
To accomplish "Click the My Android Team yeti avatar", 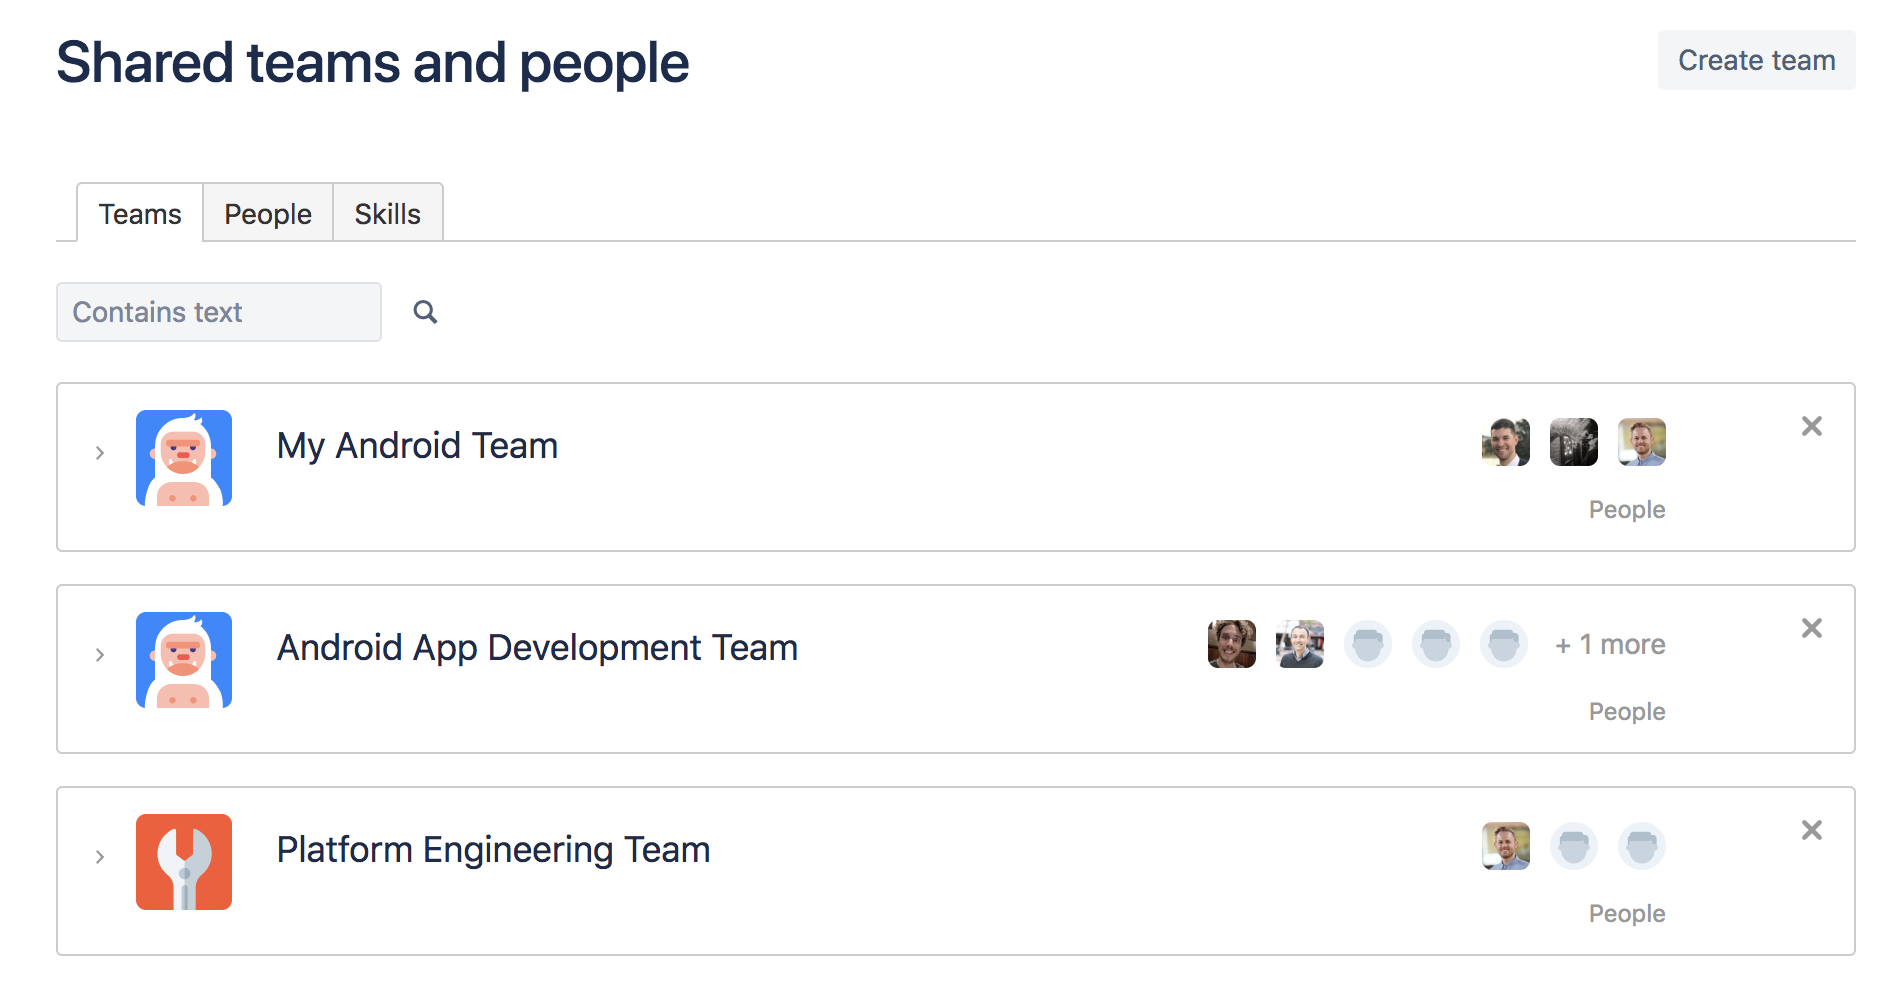I will coord(184,458).
